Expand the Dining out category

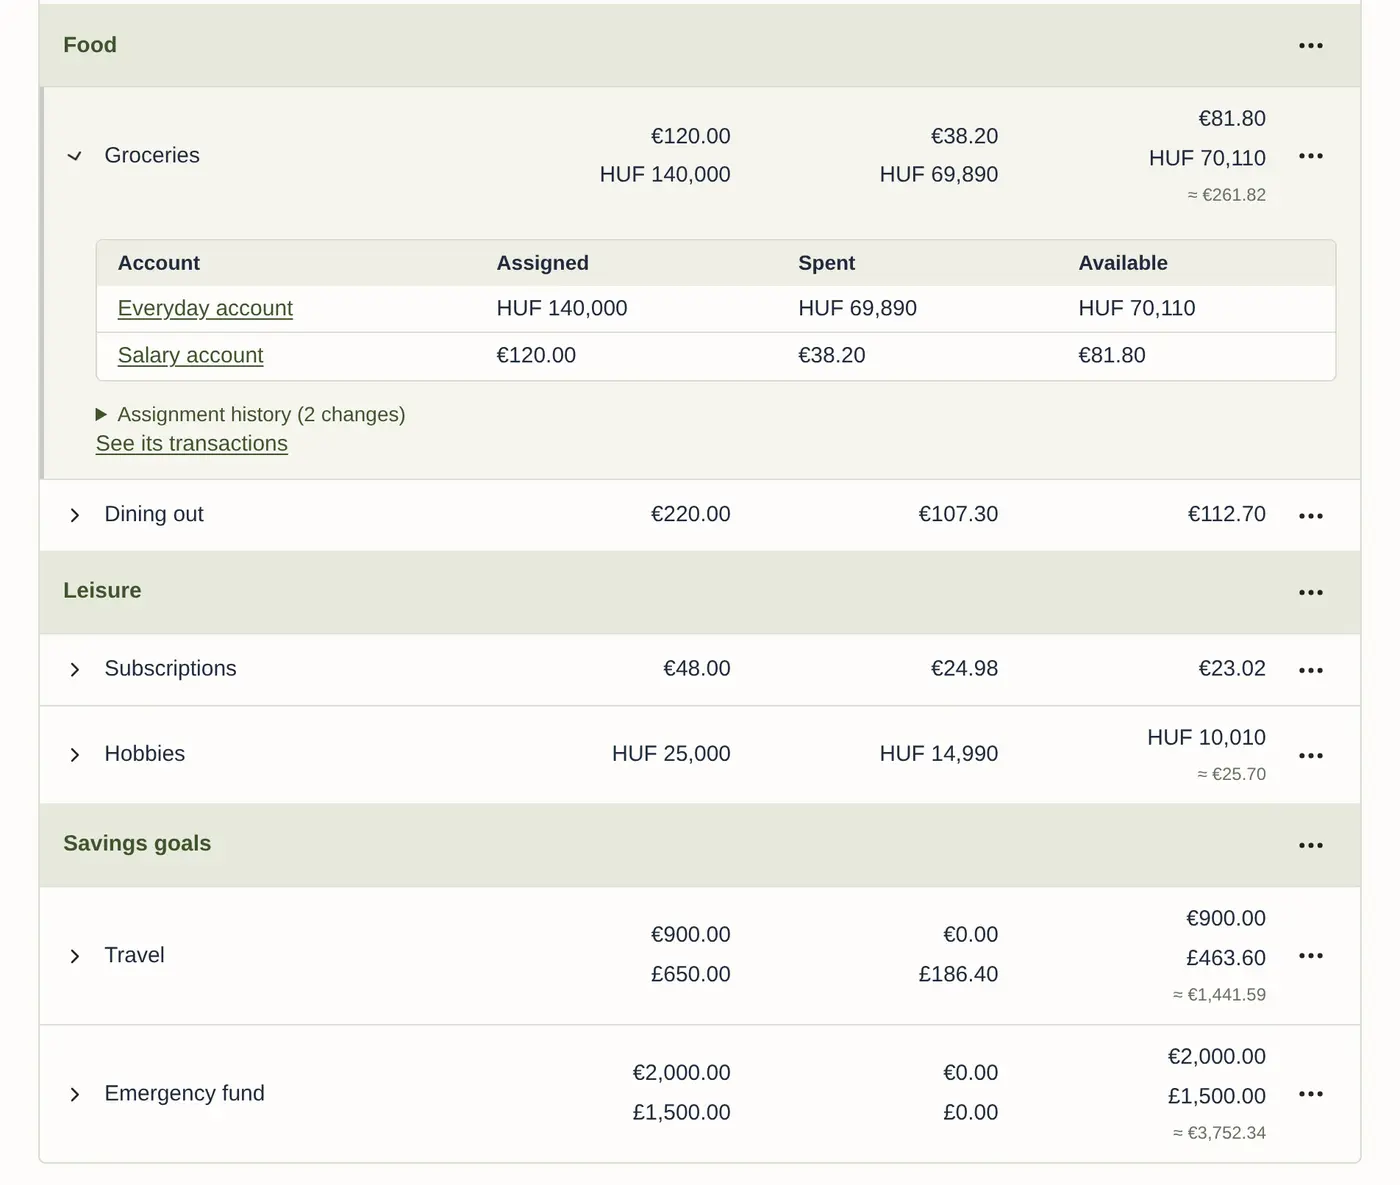pyautogui.click(x=75, y=515)
